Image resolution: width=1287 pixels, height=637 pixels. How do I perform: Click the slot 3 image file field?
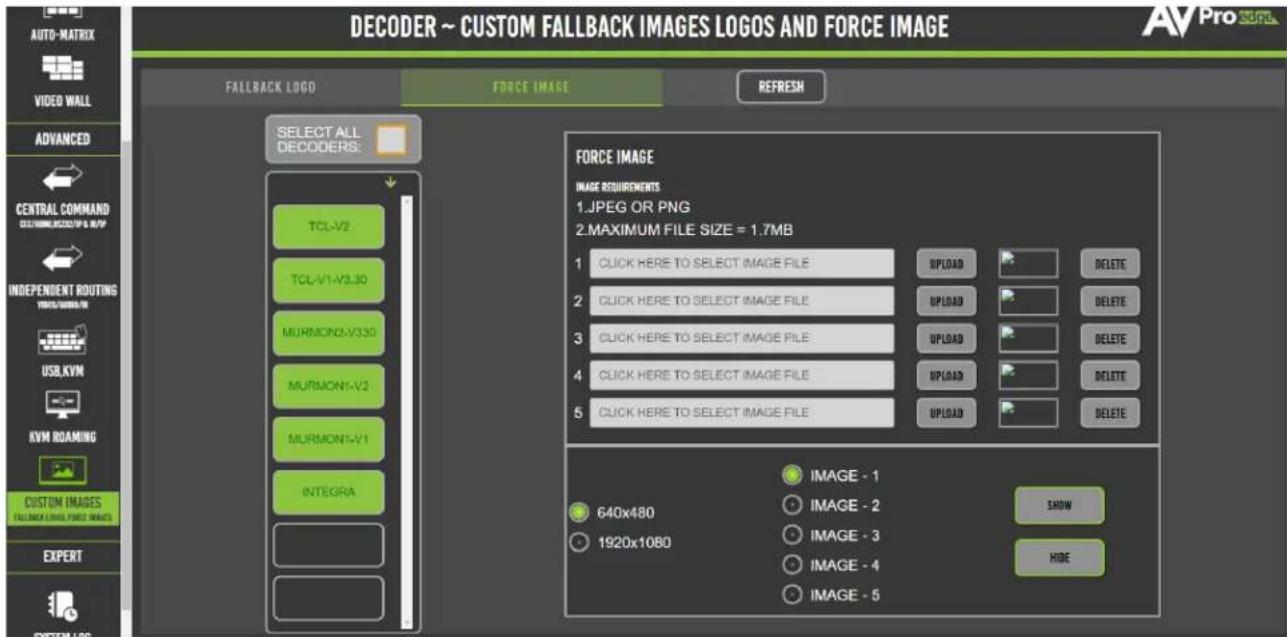741,338
